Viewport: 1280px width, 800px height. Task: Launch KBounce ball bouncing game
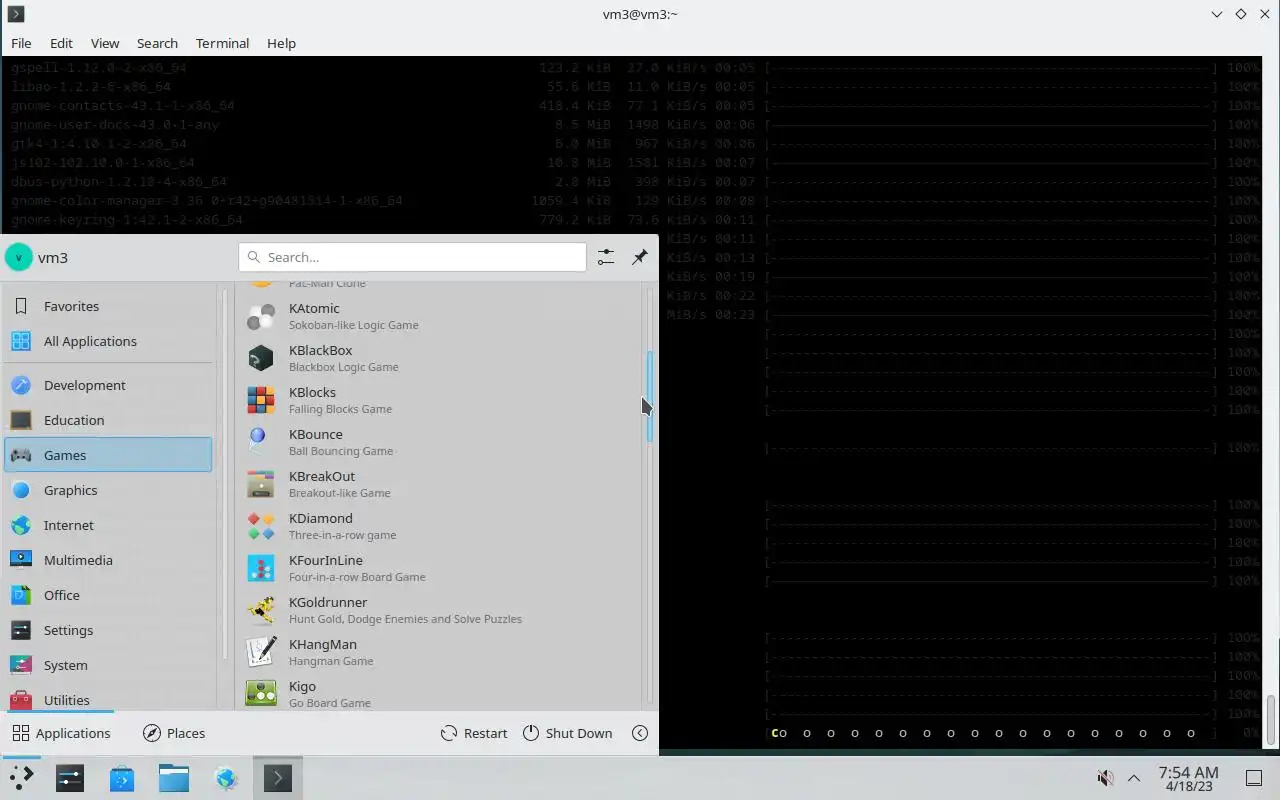438,442
